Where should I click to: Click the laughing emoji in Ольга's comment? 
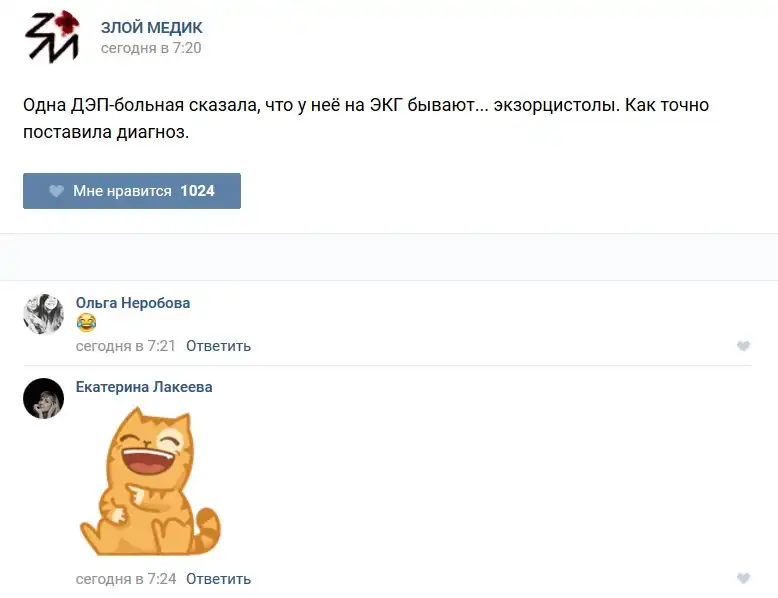[86, 323]
